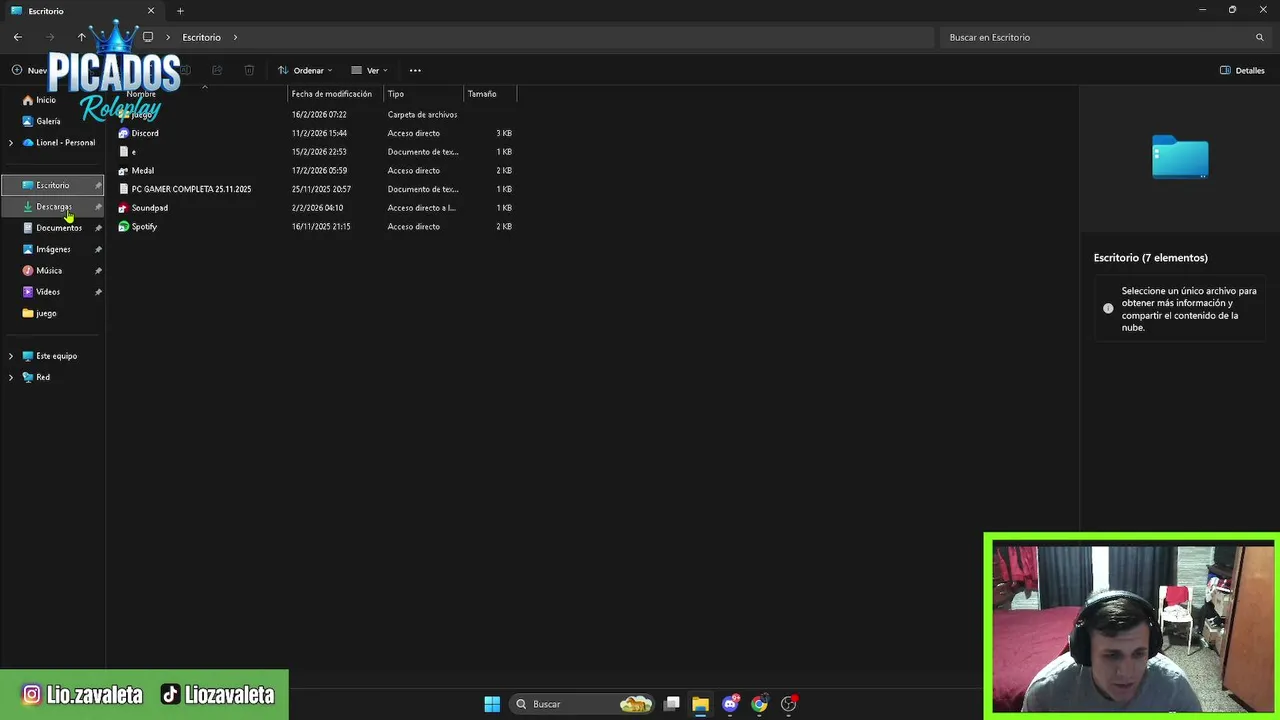Sort by Fecha de modificación column
The height and width of the screenshot is (720, 1280).
332,94
